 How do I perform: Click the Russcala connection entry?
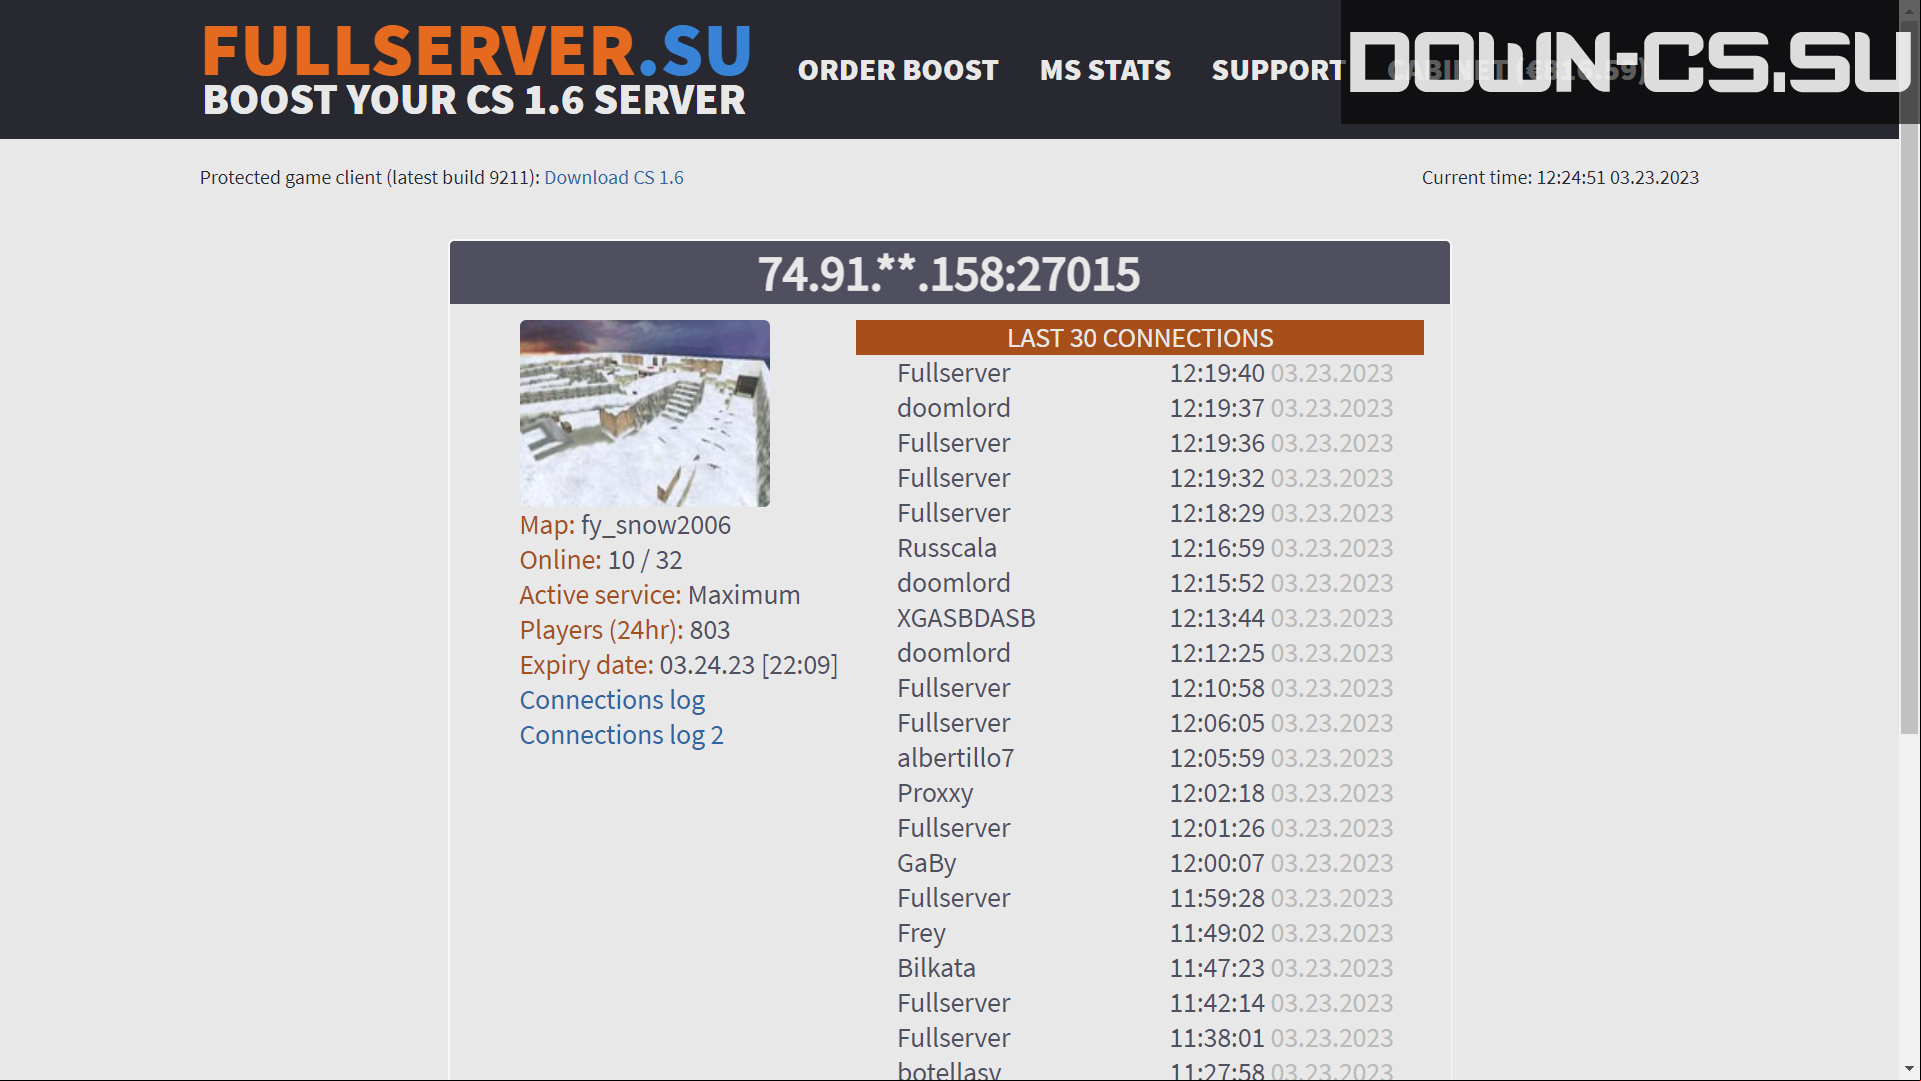tap(947, 548)
